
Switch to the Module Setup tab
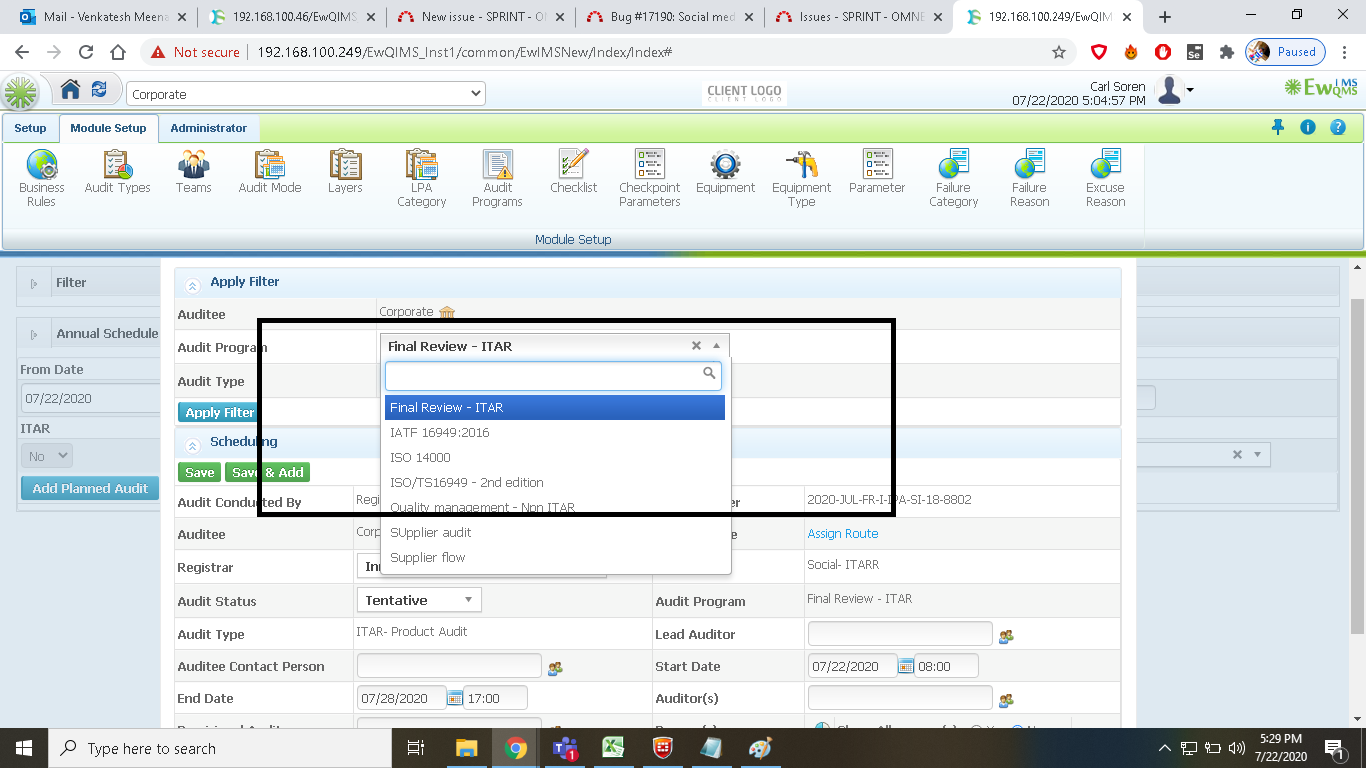click(108, 128)
